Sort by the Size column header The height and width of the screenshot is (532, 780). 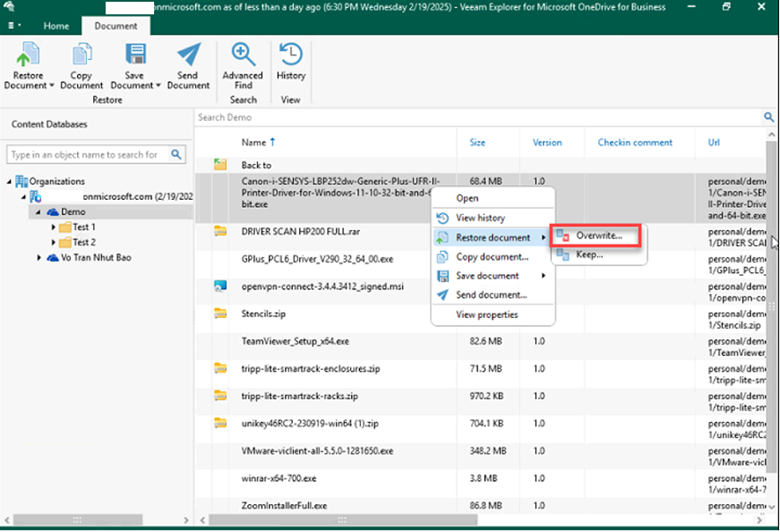478,142
